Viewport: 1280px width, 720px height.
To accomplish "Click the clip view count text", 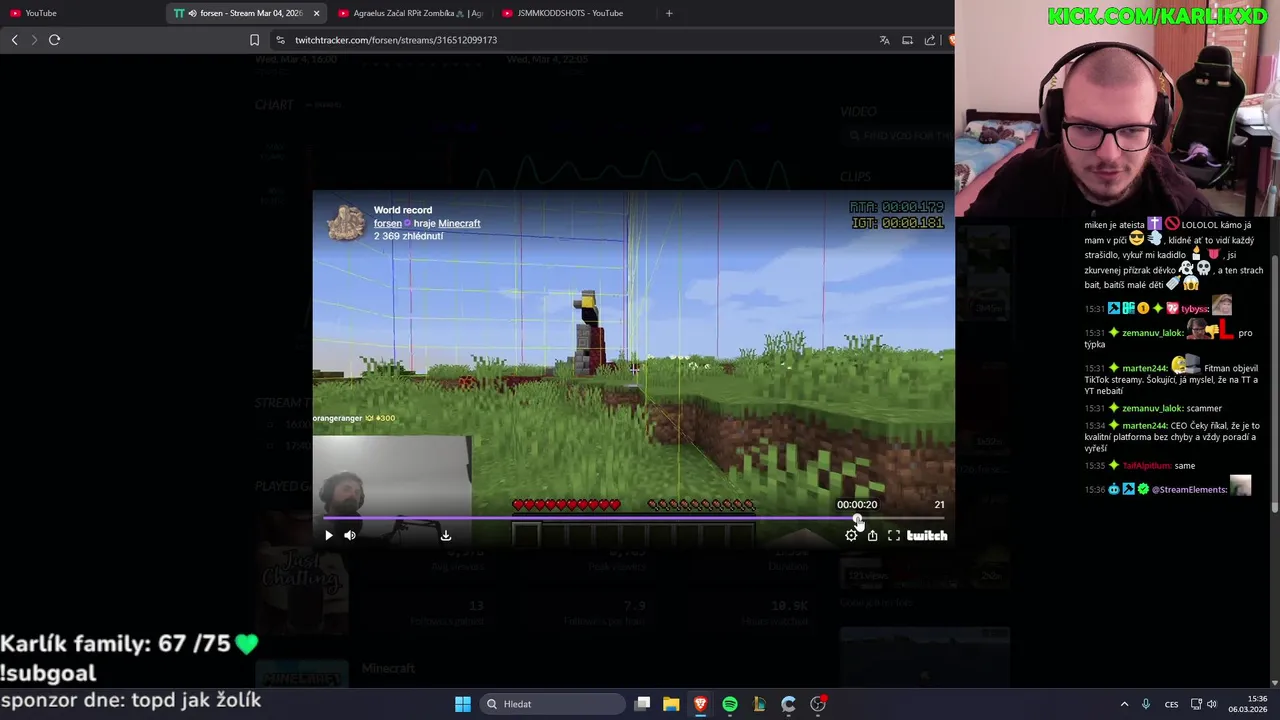I will (x=408, y=236).
